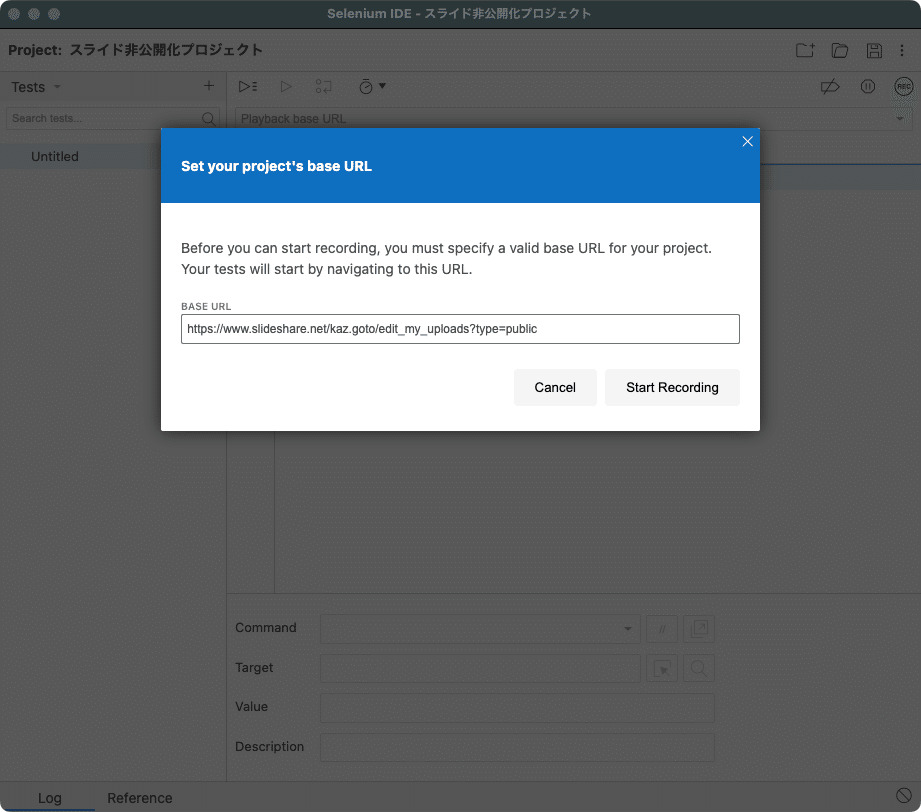The height and width of the screenshot is (812, 921).
Task: Open project folder icon
Action: [839, 51]
